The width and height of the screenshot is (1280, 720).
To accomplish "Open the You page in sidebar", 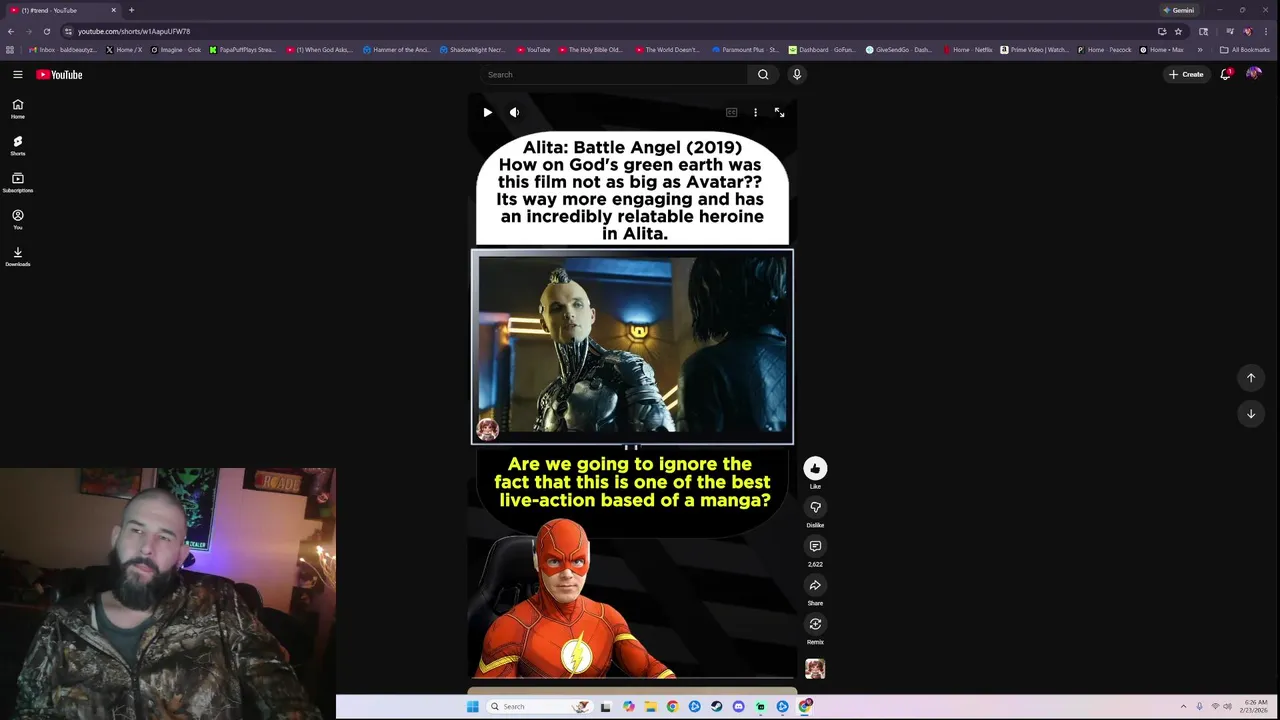I will click(17, 220).
